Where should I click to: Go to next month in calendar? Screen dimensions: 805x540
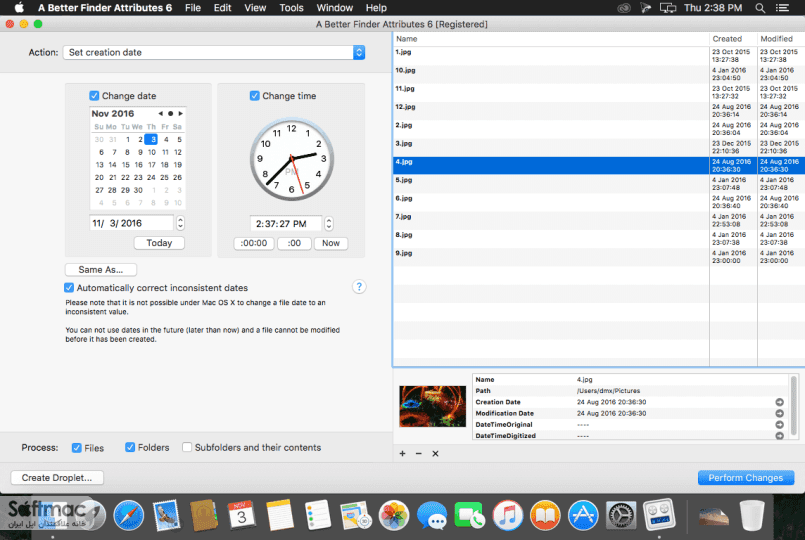[x=180, y=113]
